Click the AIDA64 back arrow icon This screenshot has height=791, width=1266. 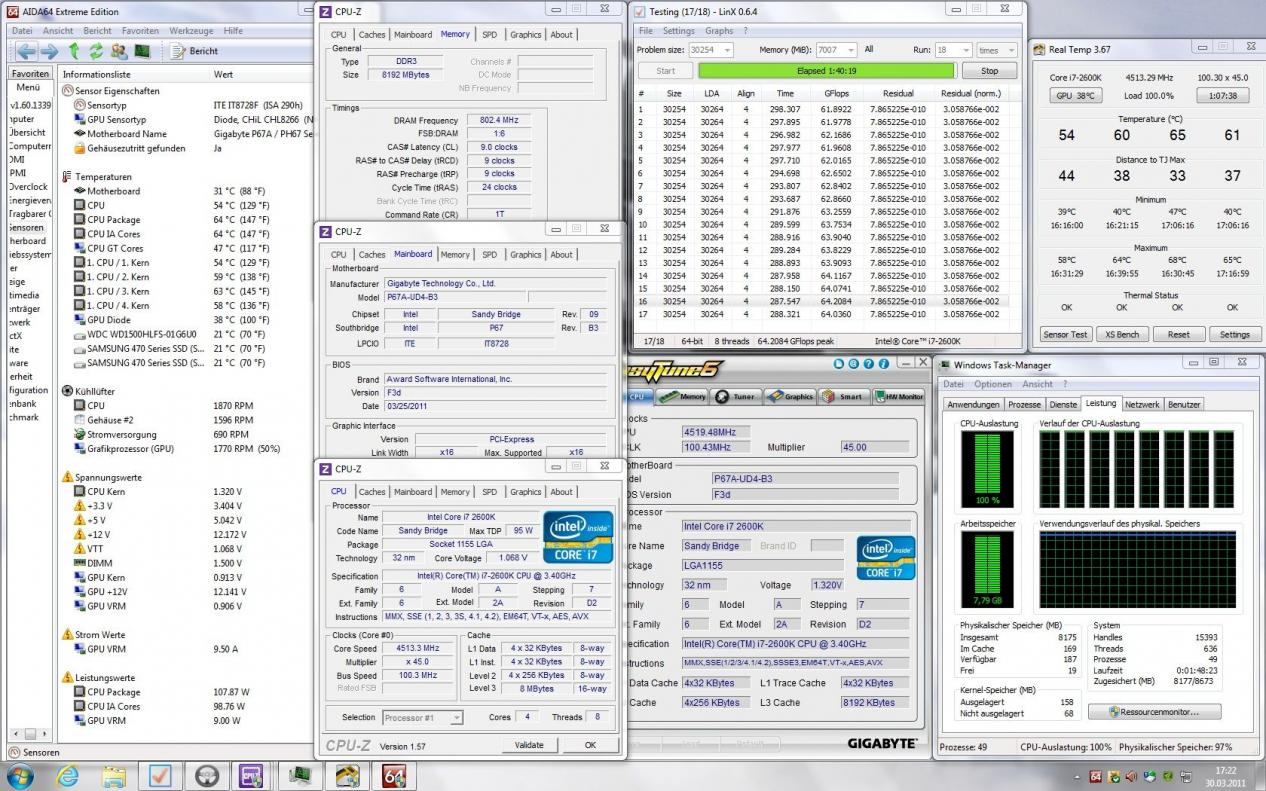(x=24, y=51)
